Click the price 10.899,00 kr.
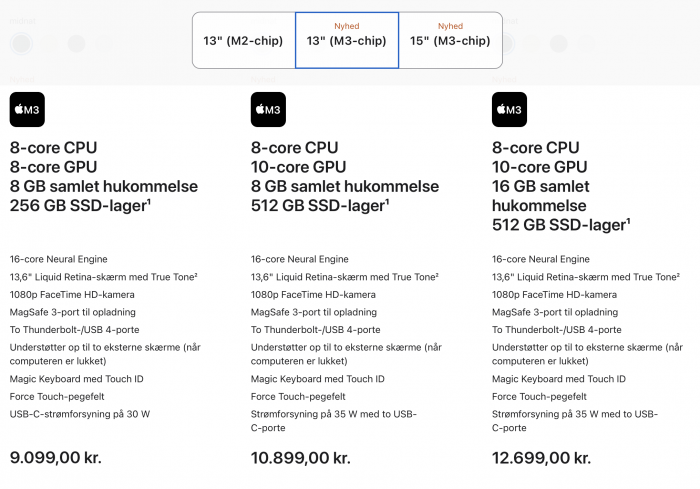 [x=300, y=458]
